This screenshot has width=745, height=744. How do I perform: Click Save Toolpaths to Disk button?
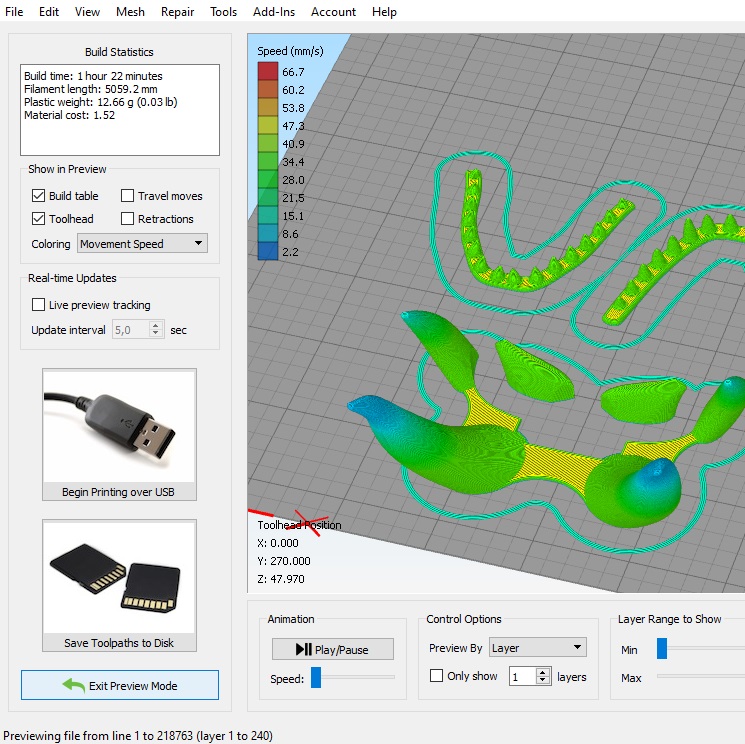point(119,585)
